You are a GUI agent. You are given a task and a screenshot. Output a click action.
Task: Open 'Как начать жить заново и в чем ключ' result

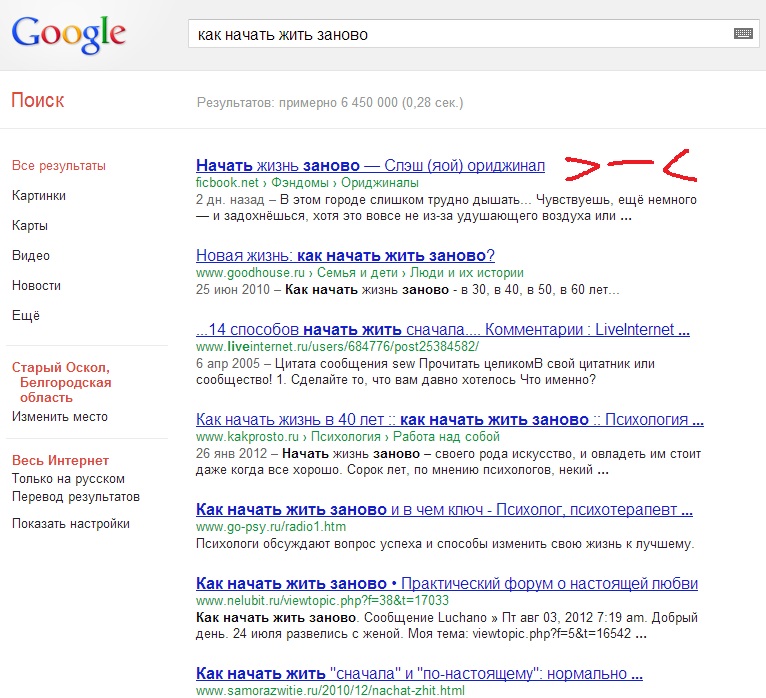[x=444, y=509]
